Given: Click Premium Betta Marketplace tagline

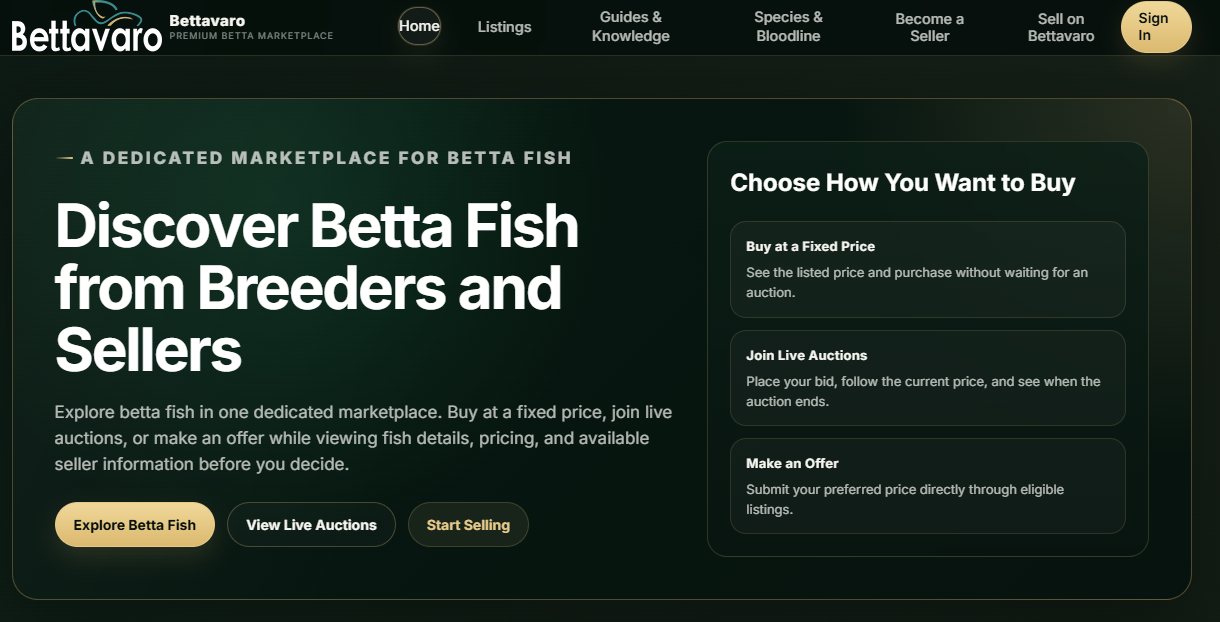Looking at the screenshot, I should tap(251, 36).
